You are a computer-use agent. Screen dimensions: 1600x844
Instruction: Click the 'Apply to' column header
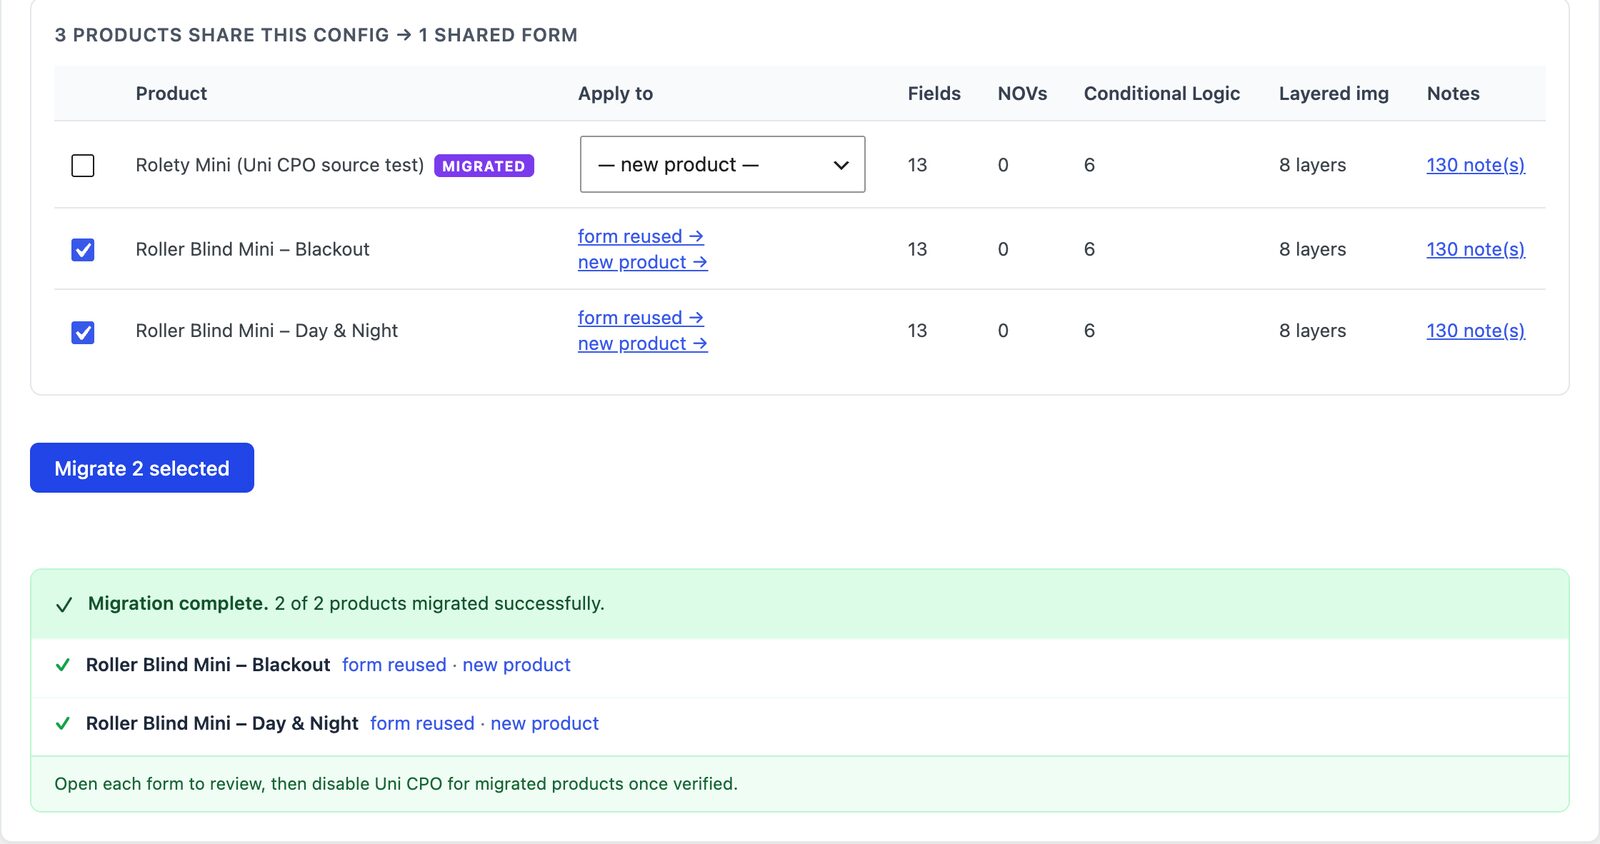click(615, 93)
